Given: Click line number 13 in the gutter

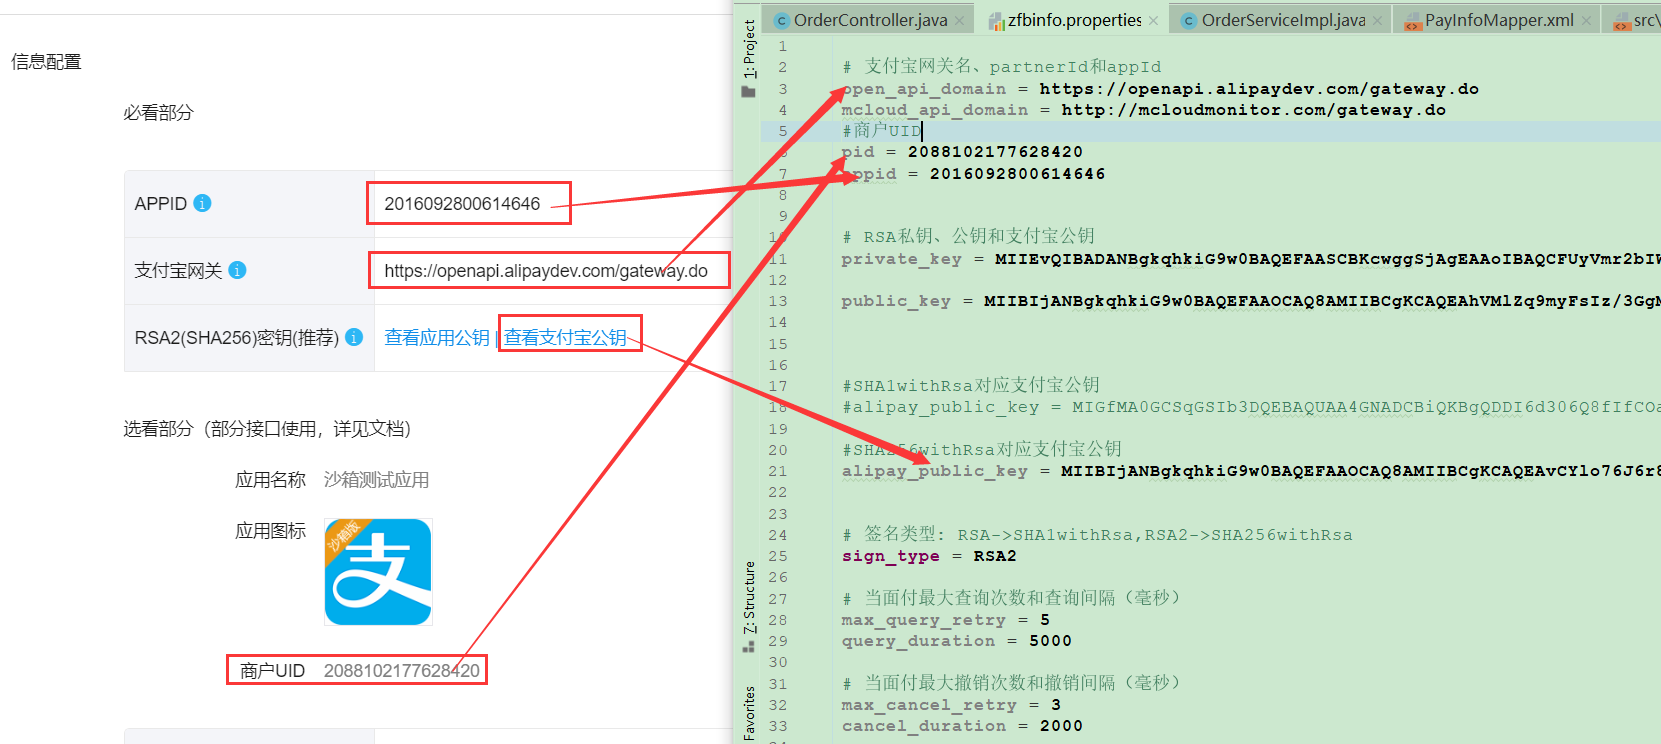Looking at the screenshot, I should (x=778, y=301).
